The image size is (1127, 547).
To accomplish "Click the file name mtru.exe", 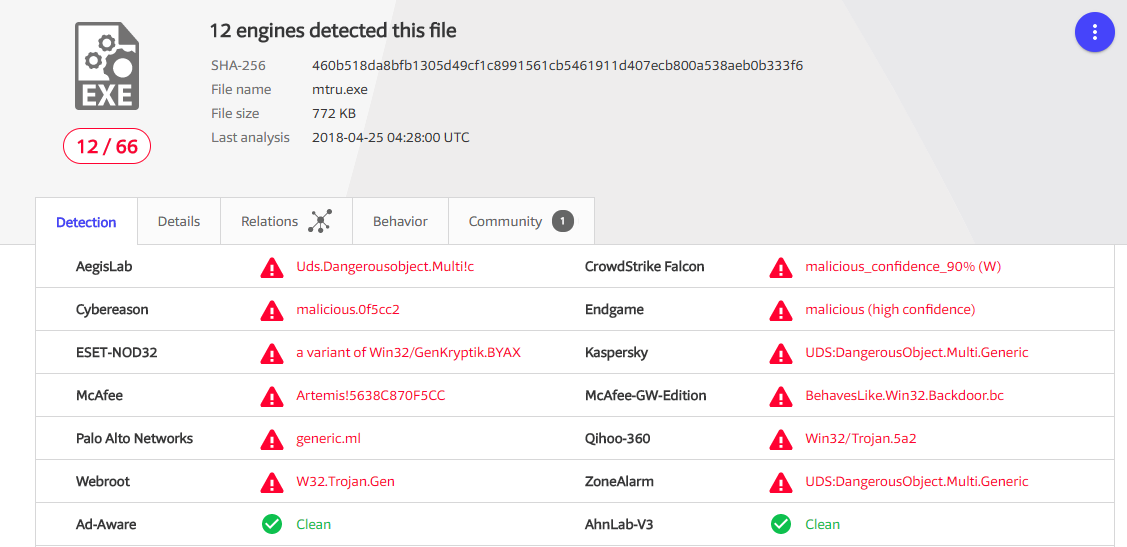I will tap(339, 90).
